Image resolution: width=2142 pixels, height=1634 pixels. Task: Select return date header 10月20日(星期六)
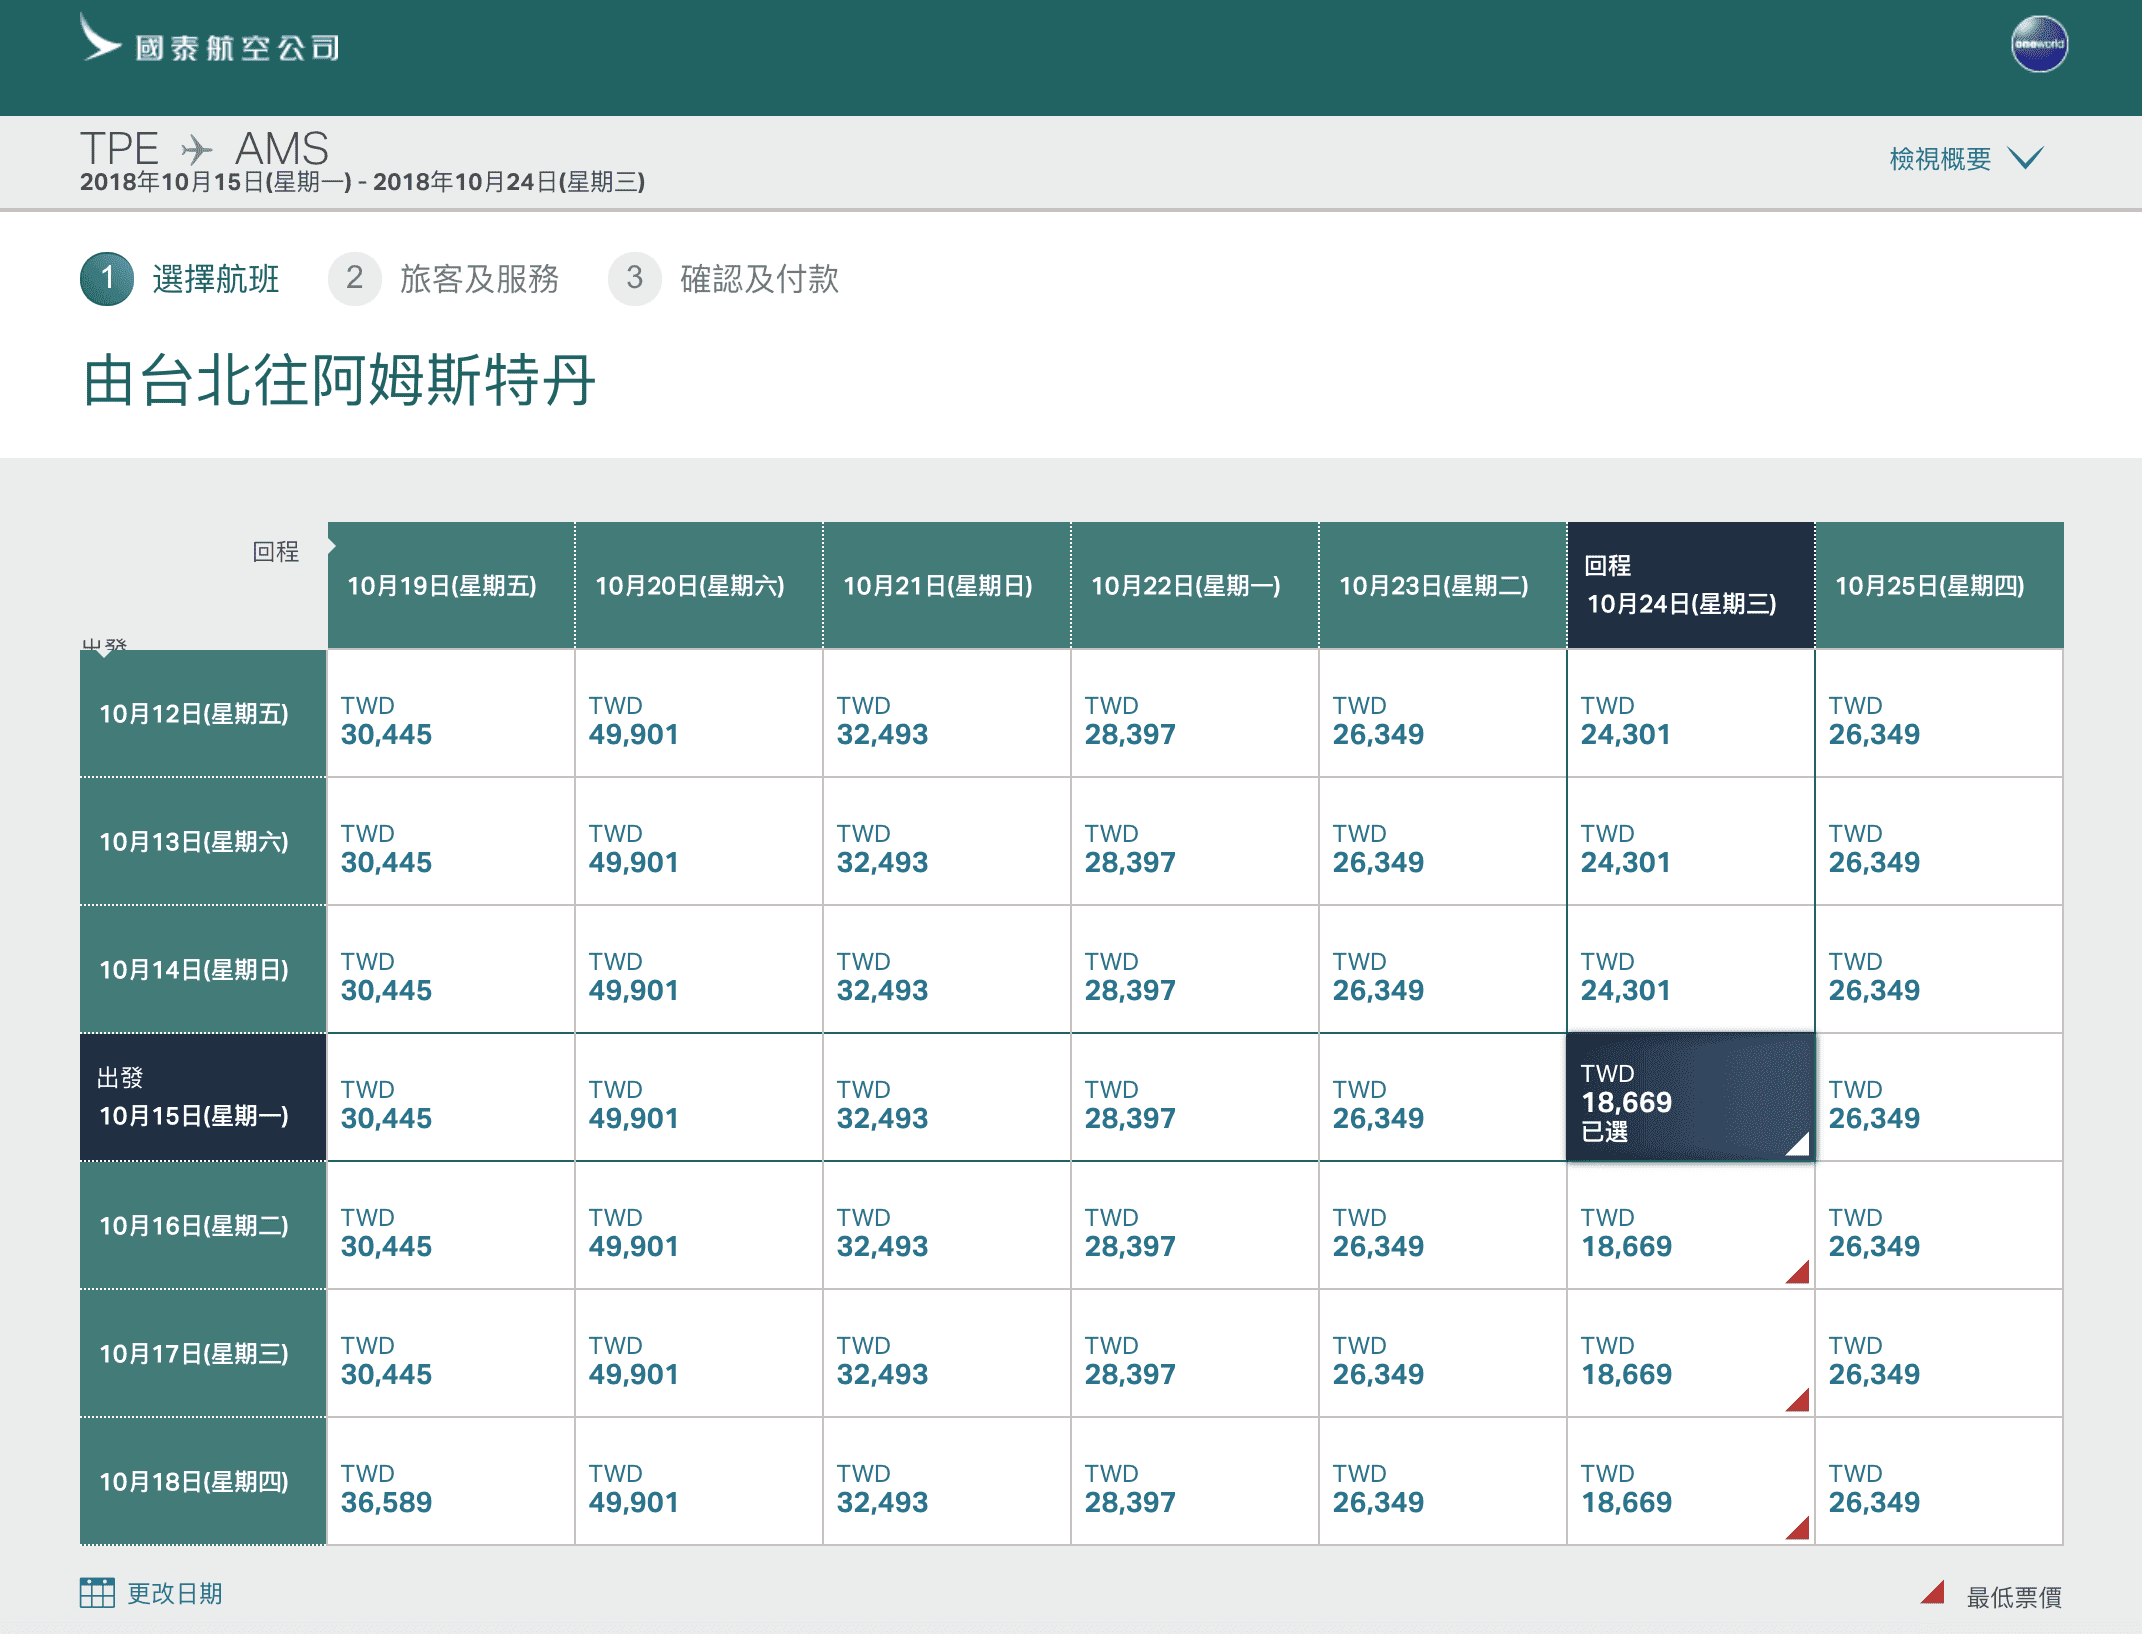699,585
